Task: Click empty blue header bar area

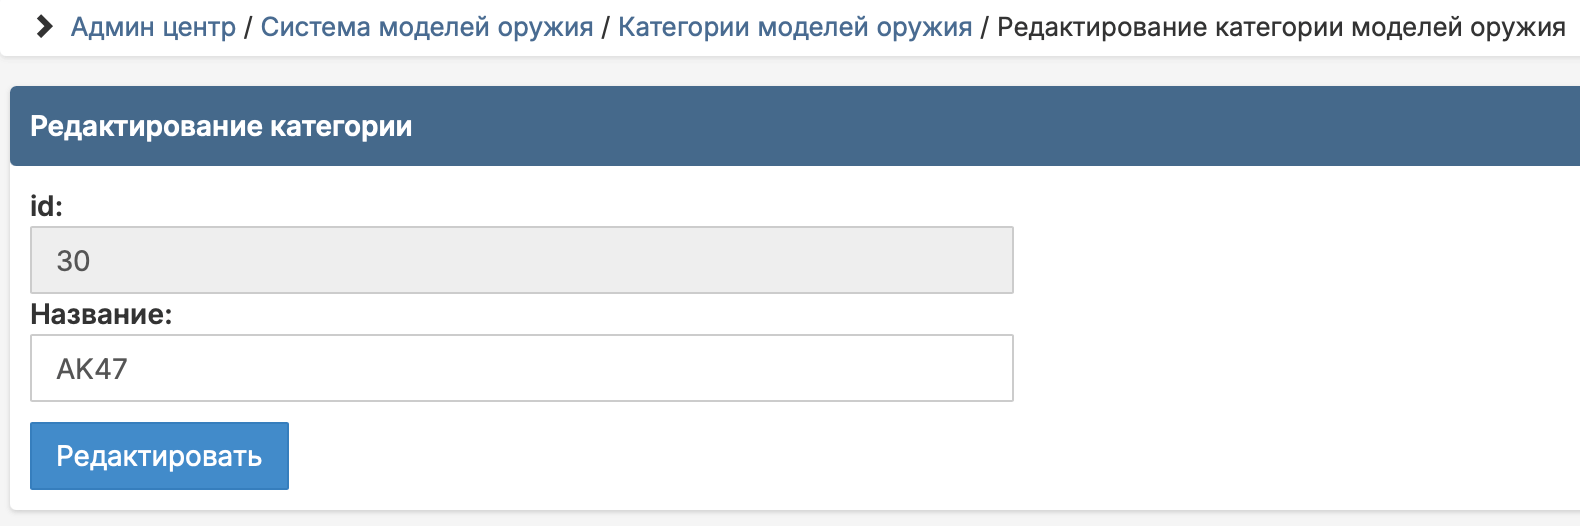Action: point(1000,126)
